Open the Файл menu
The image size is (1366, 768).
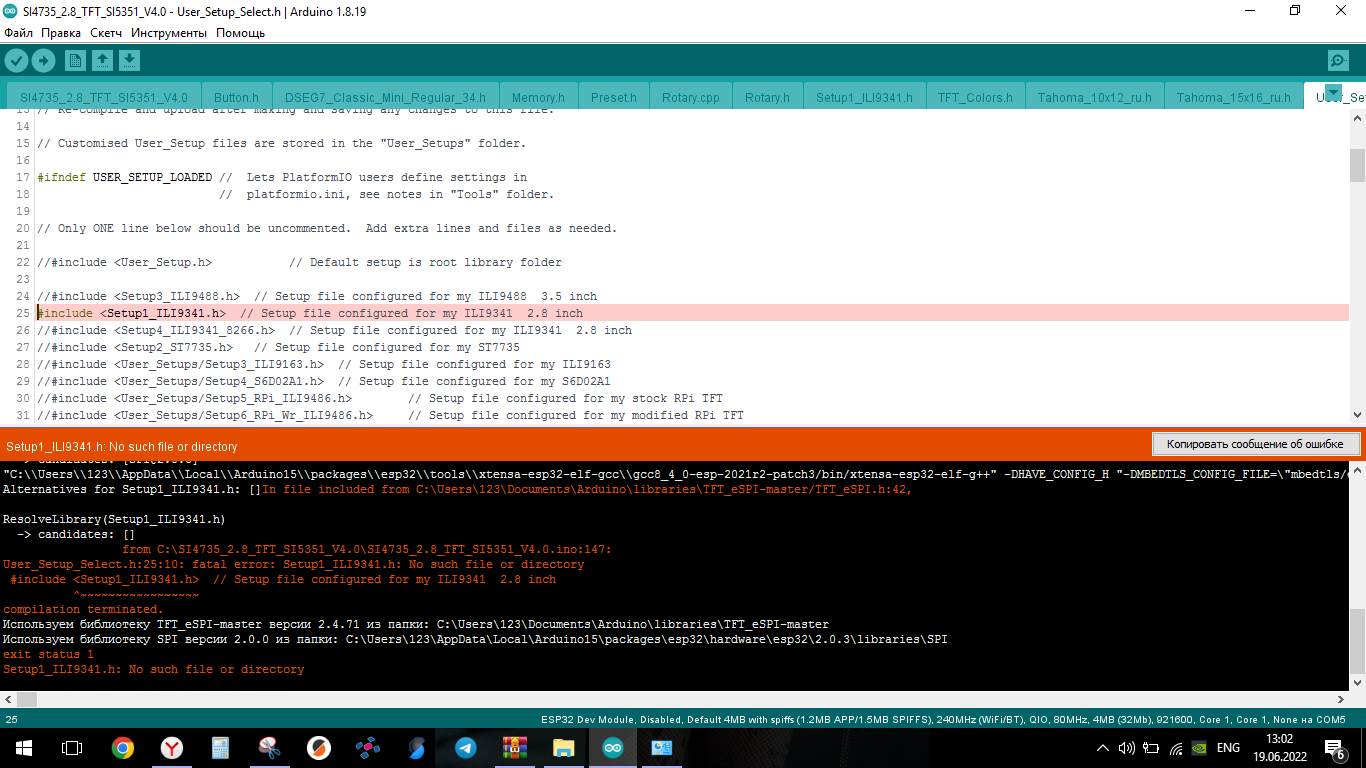pos(18,33)
